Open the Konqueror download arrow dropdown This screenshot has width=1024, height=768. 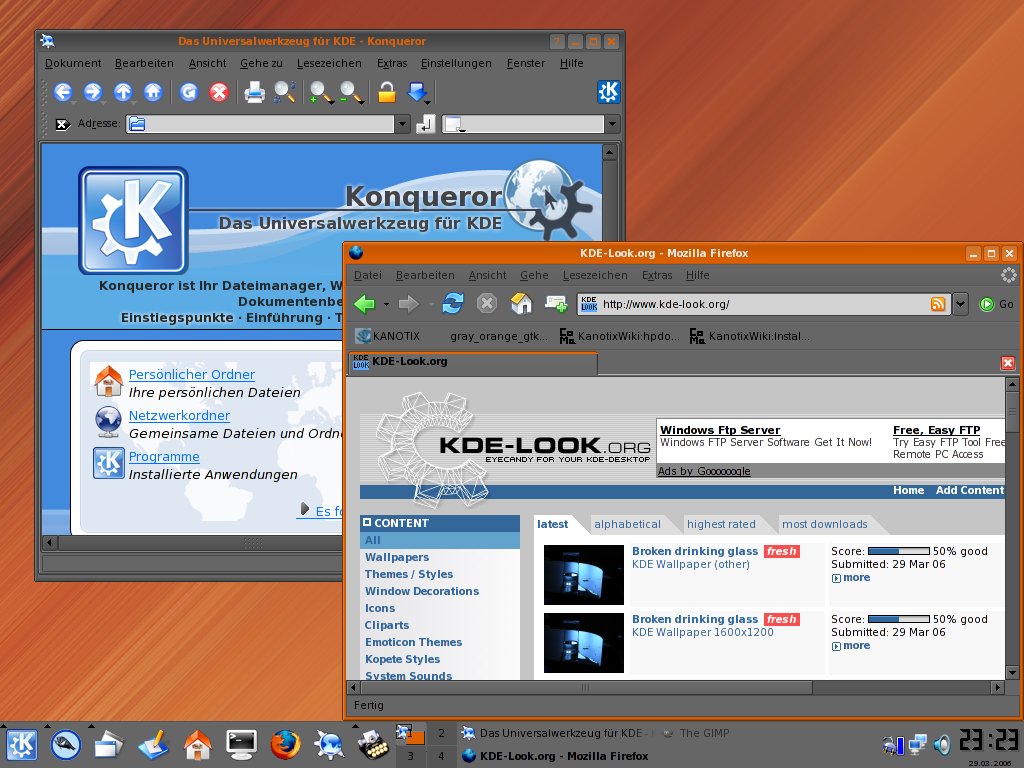click(428, 102)
